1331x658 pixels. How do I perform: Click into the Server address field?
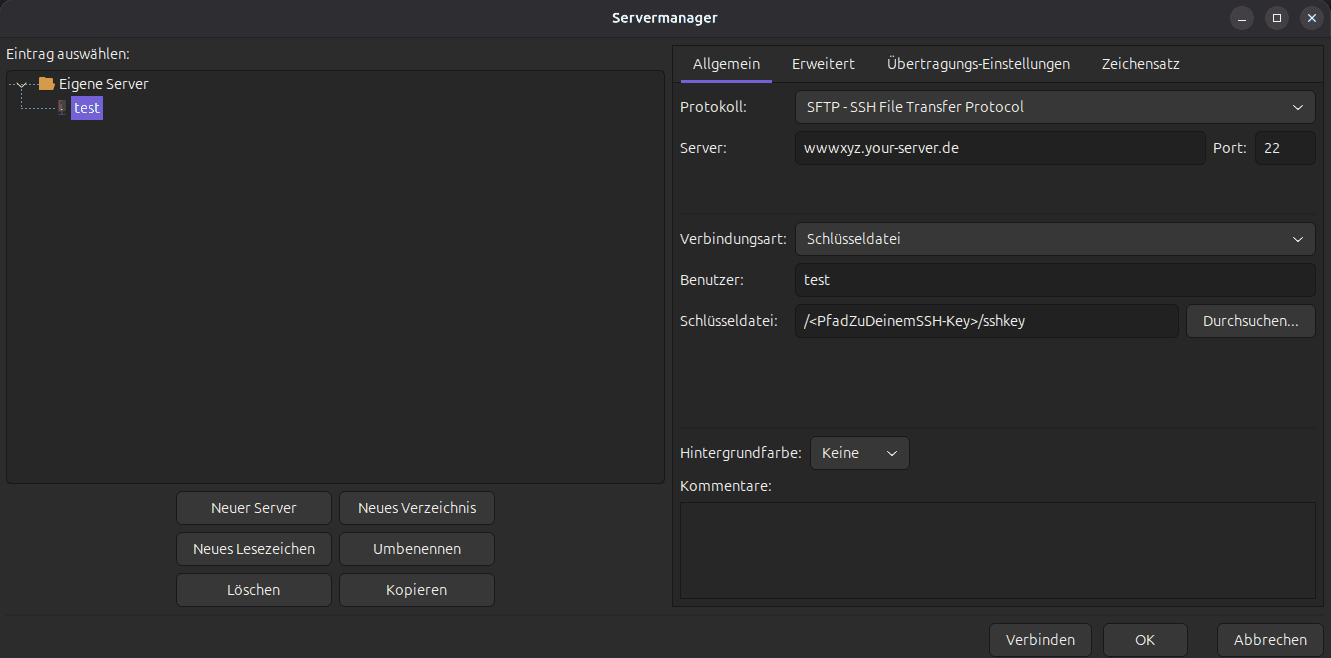coord(1000,148)
